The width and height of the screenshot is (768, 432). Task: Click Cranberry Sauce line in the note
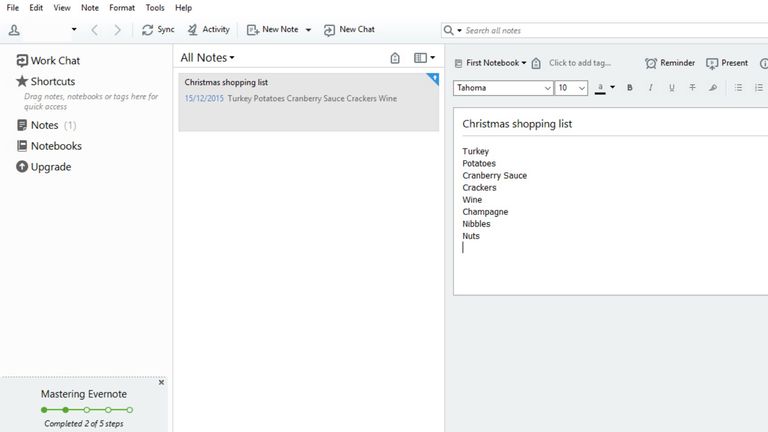494,175
